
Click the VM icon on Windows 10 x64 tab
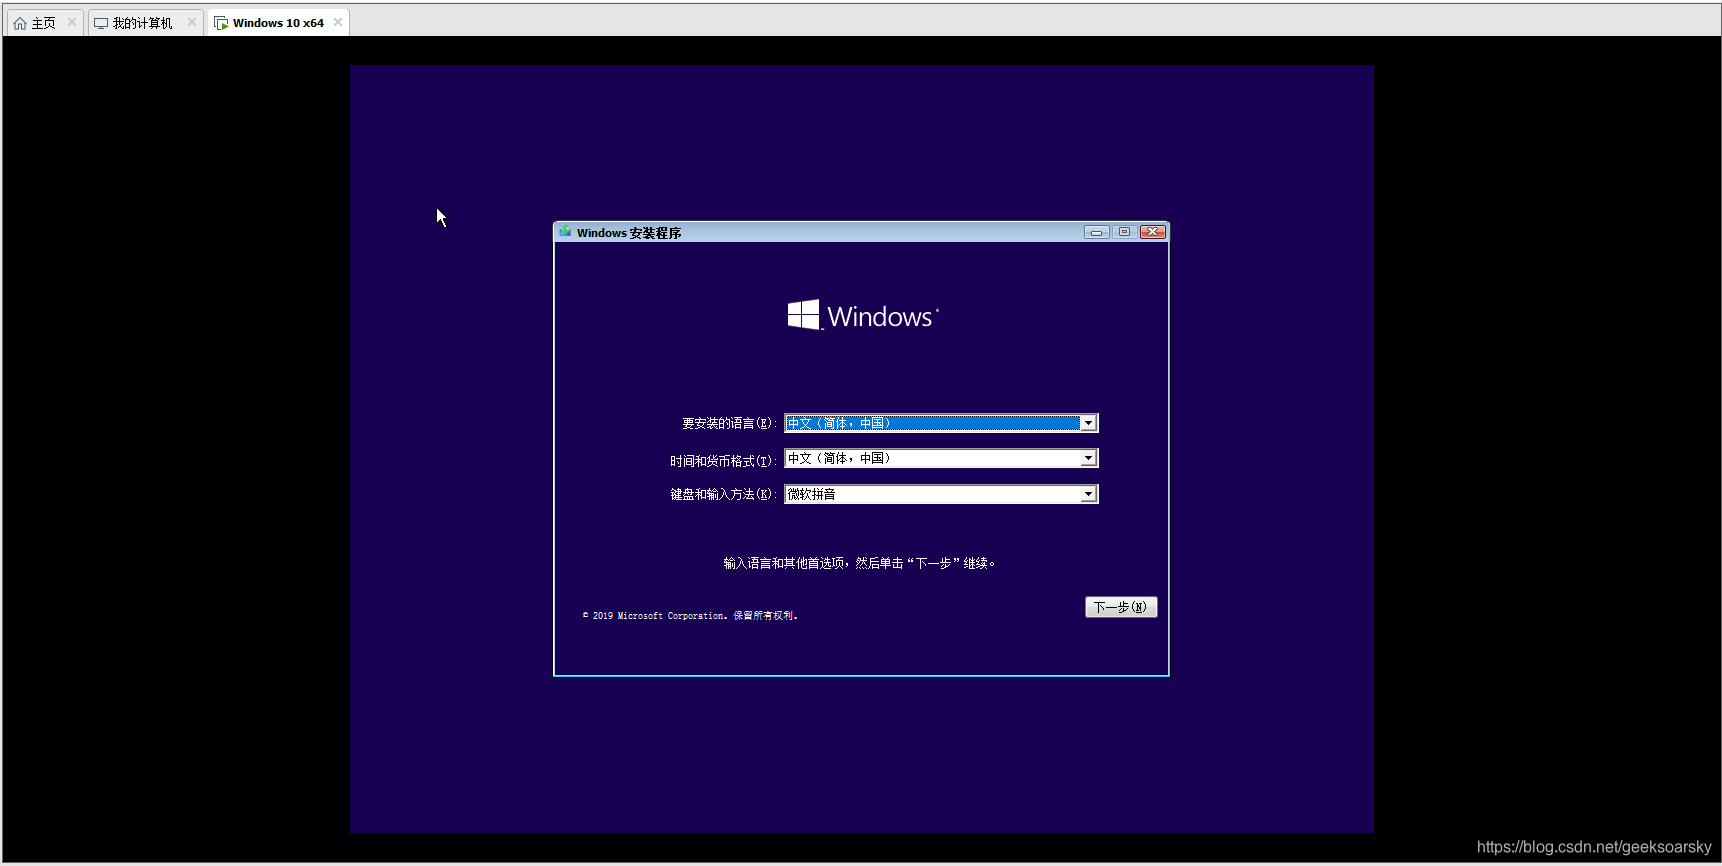click(x=221, y=23)
